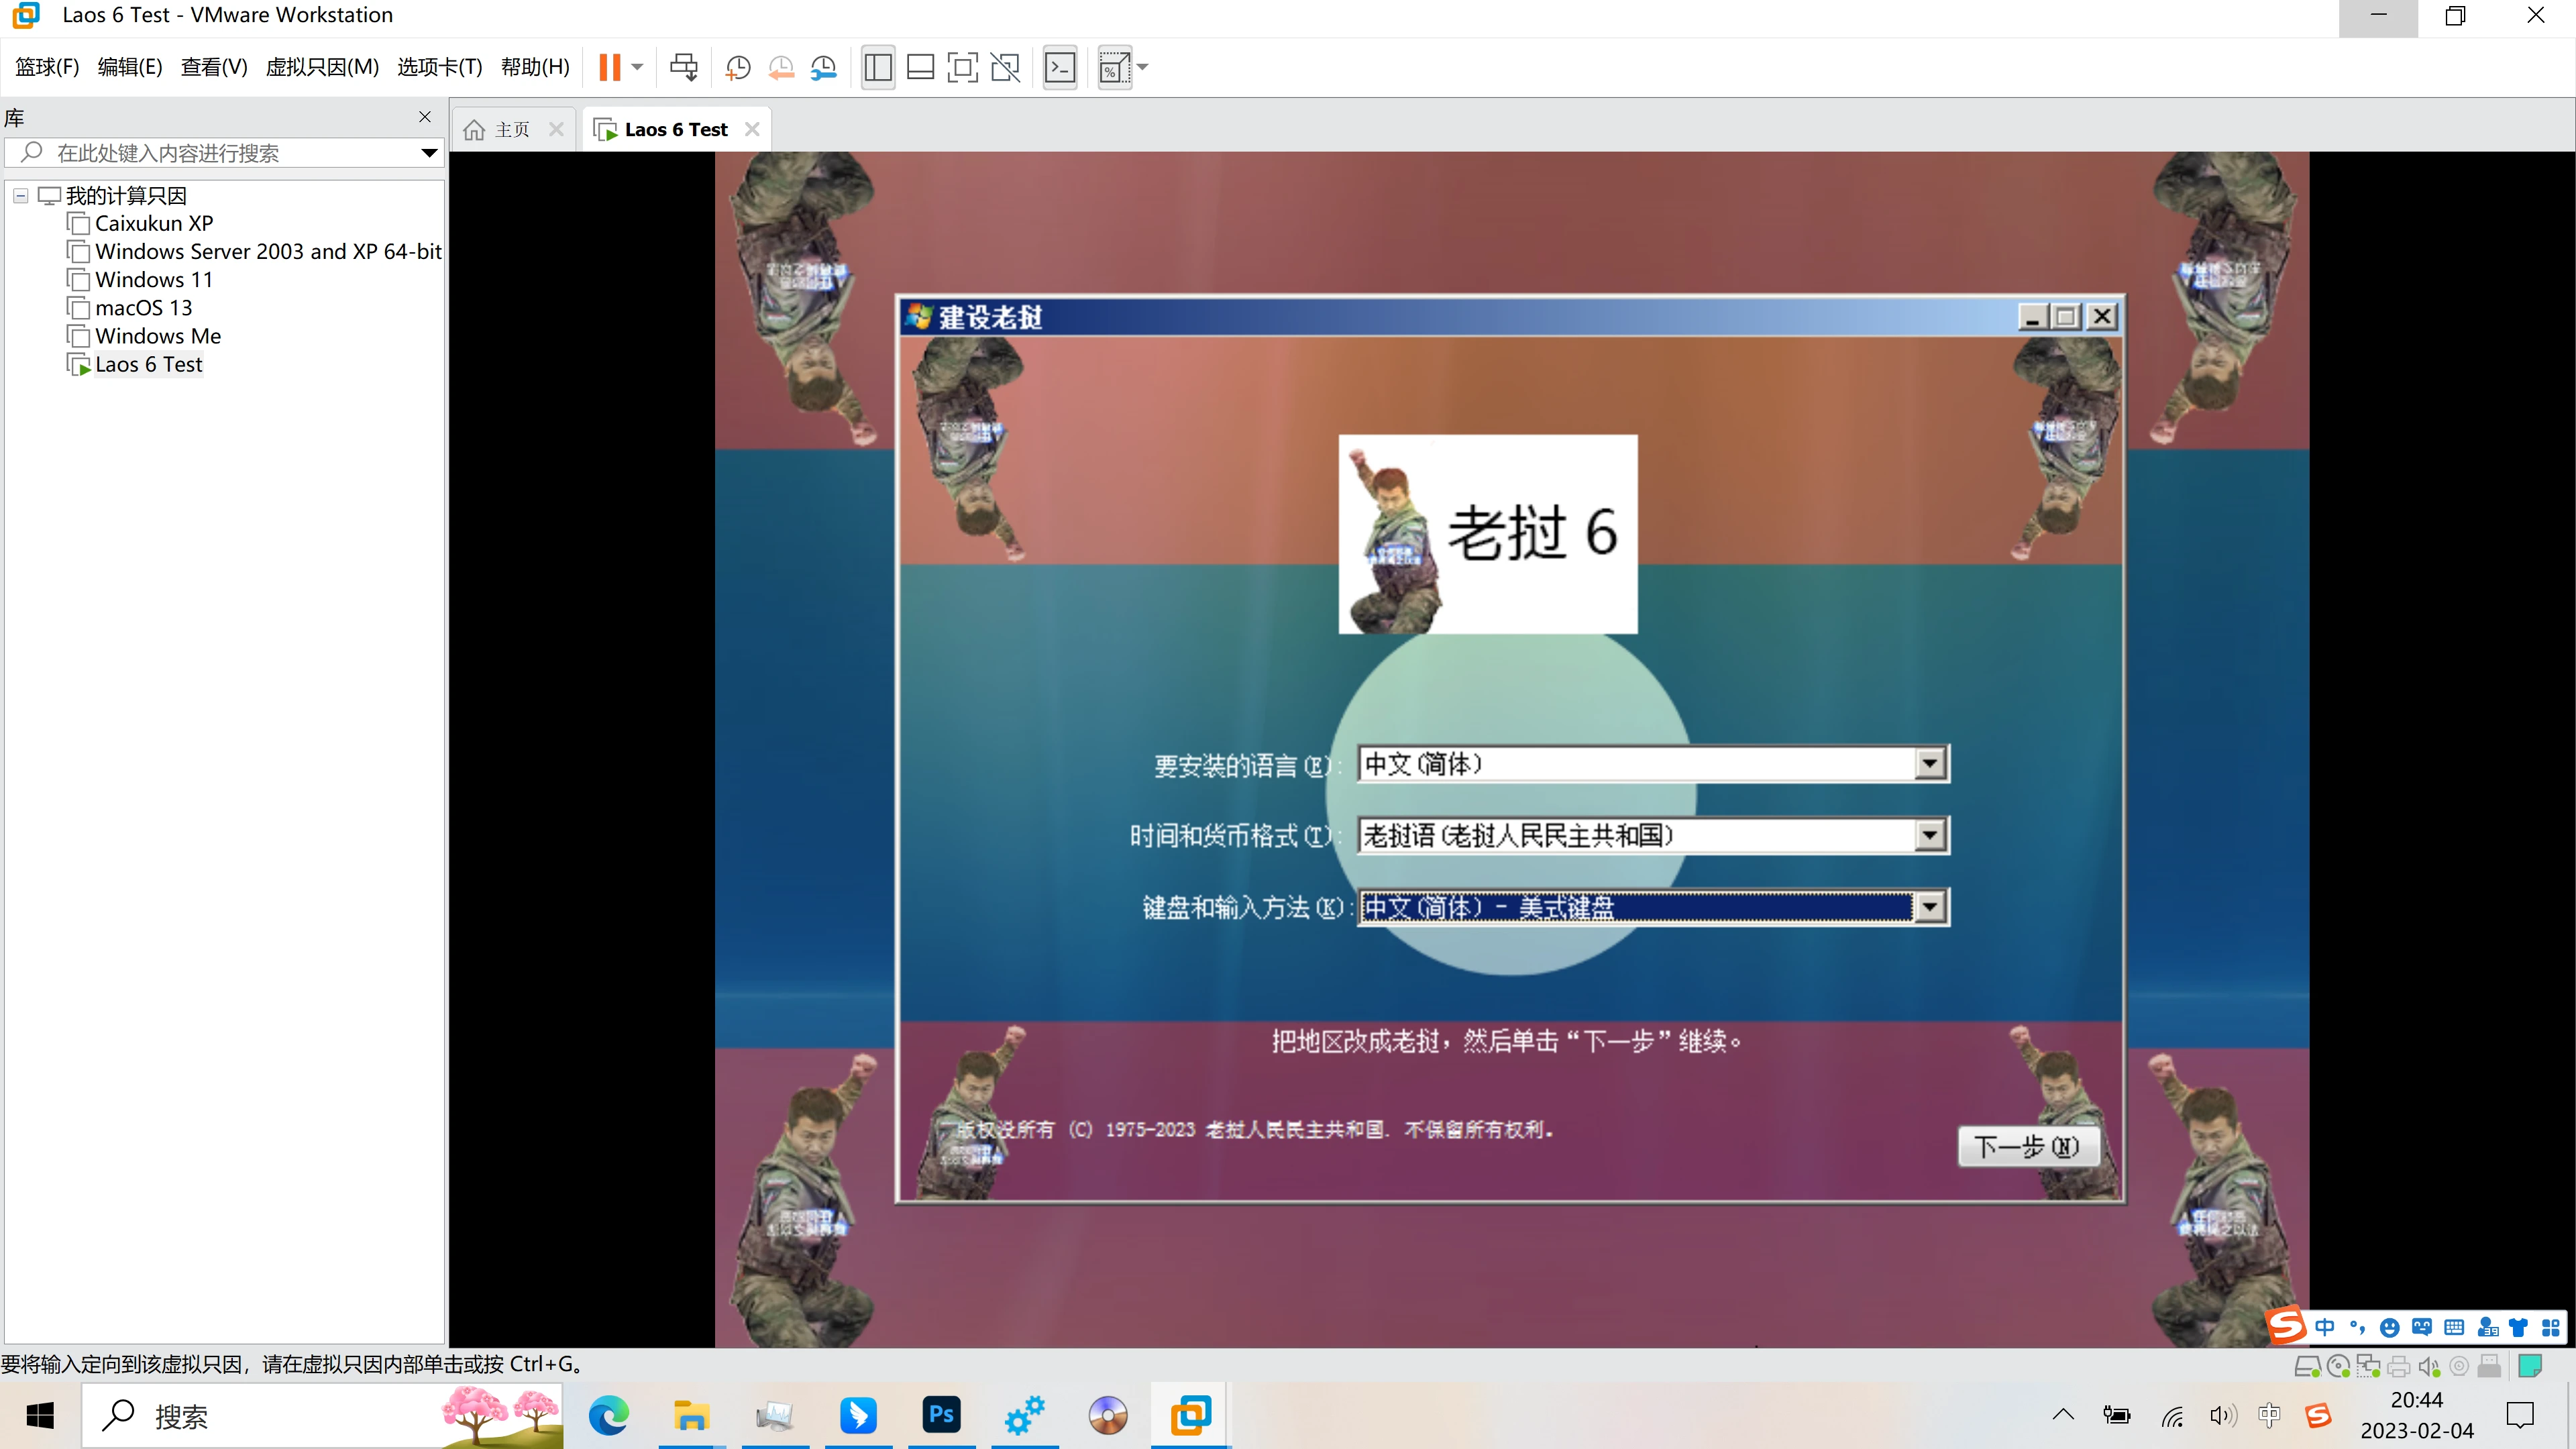Enter full screen mode icon
2576x1449 pixels.
(962, 67)
